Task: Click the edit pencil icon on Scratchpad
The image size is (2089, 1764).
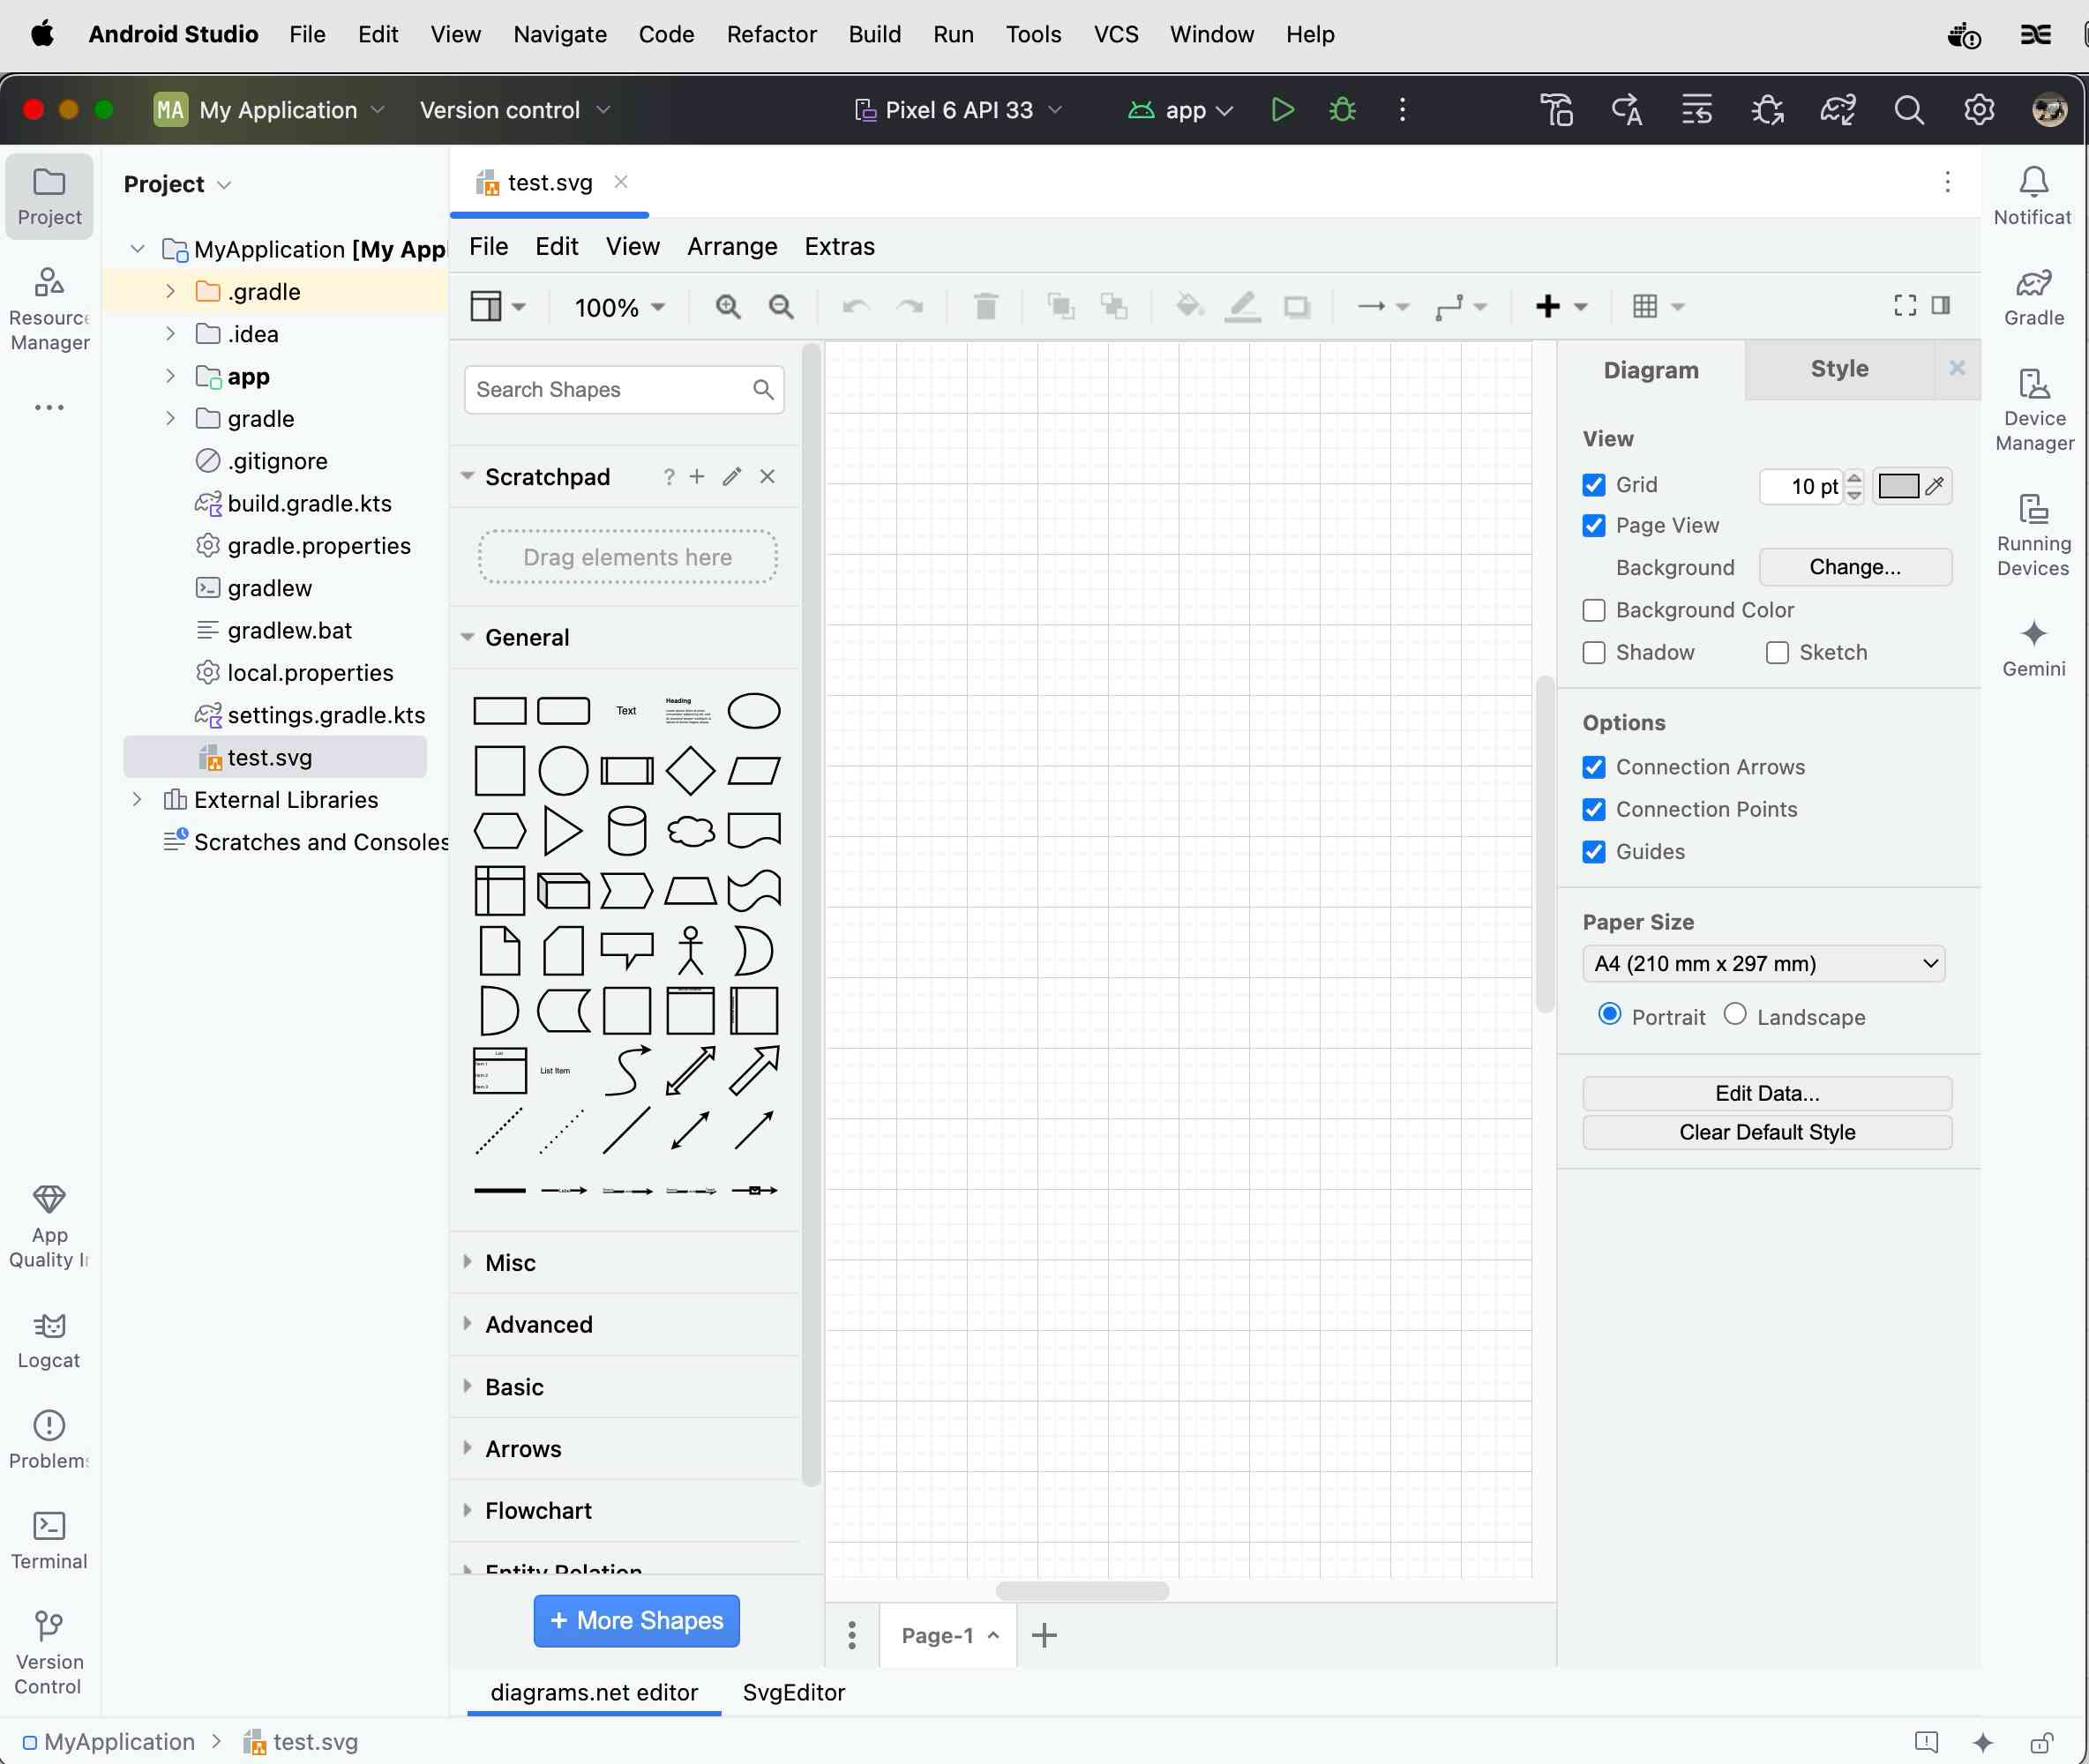Action: 732,477
